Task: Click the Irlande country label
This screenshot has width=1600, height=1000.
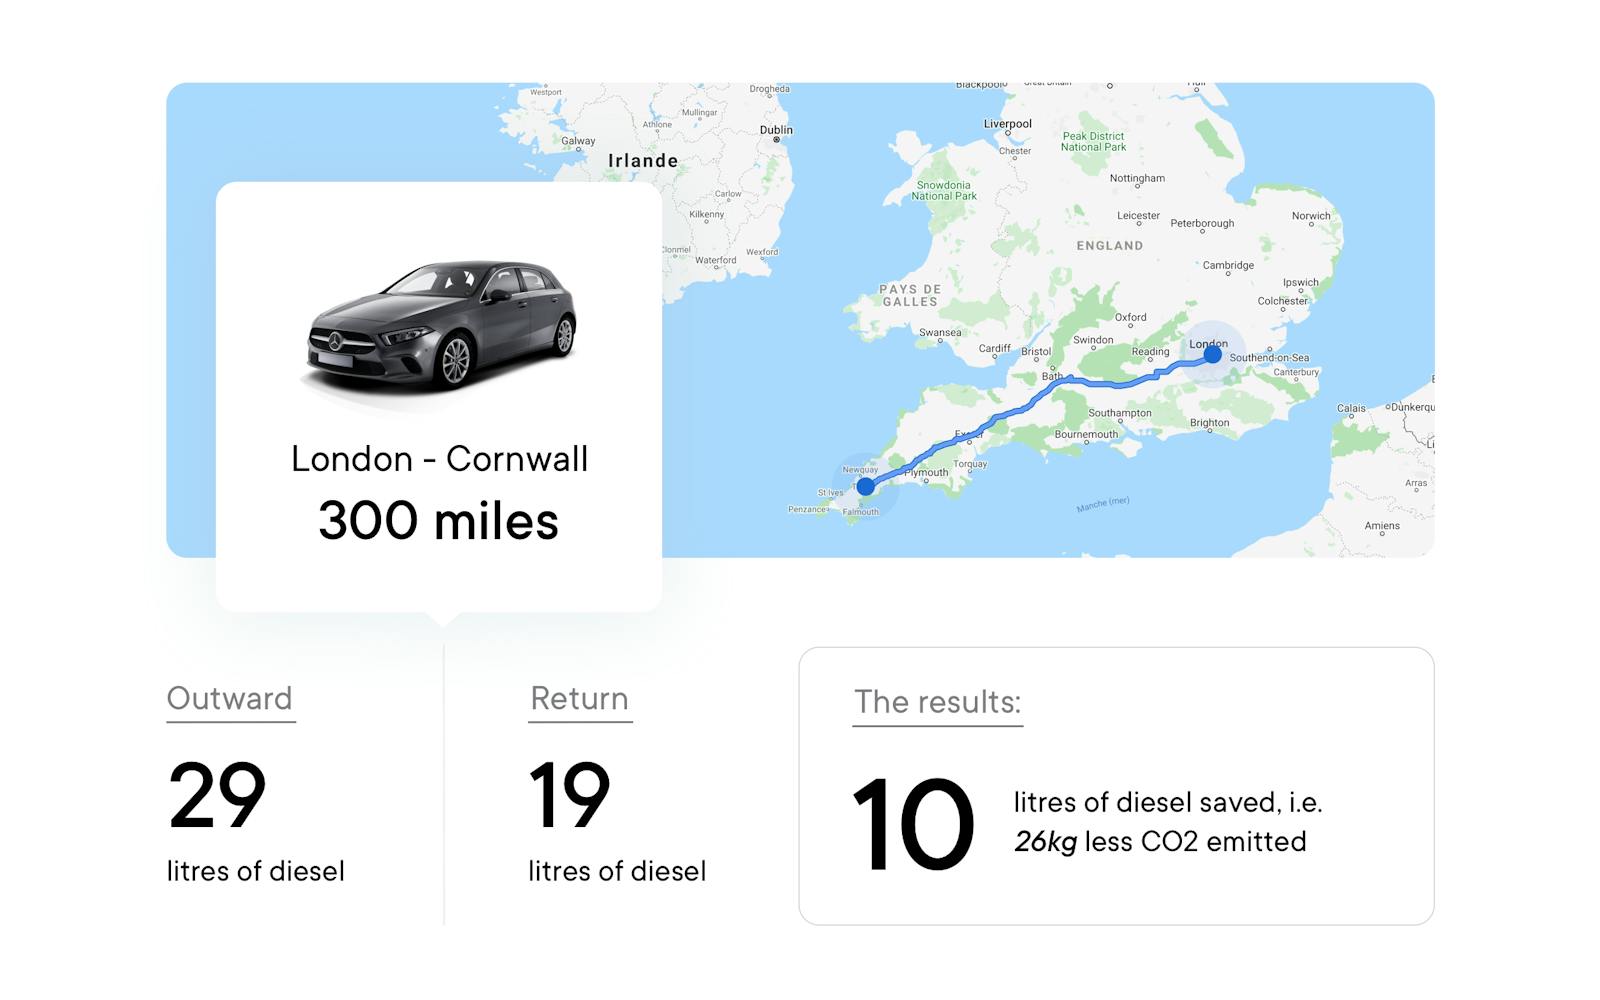Action: (643, 161)
